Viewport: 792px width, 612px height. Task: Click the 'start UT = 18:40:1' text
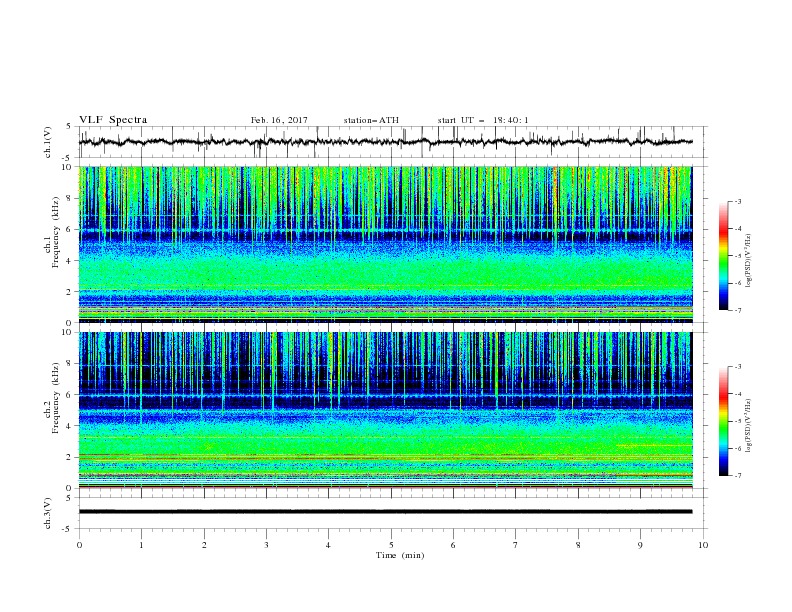[x=483, y=120]
